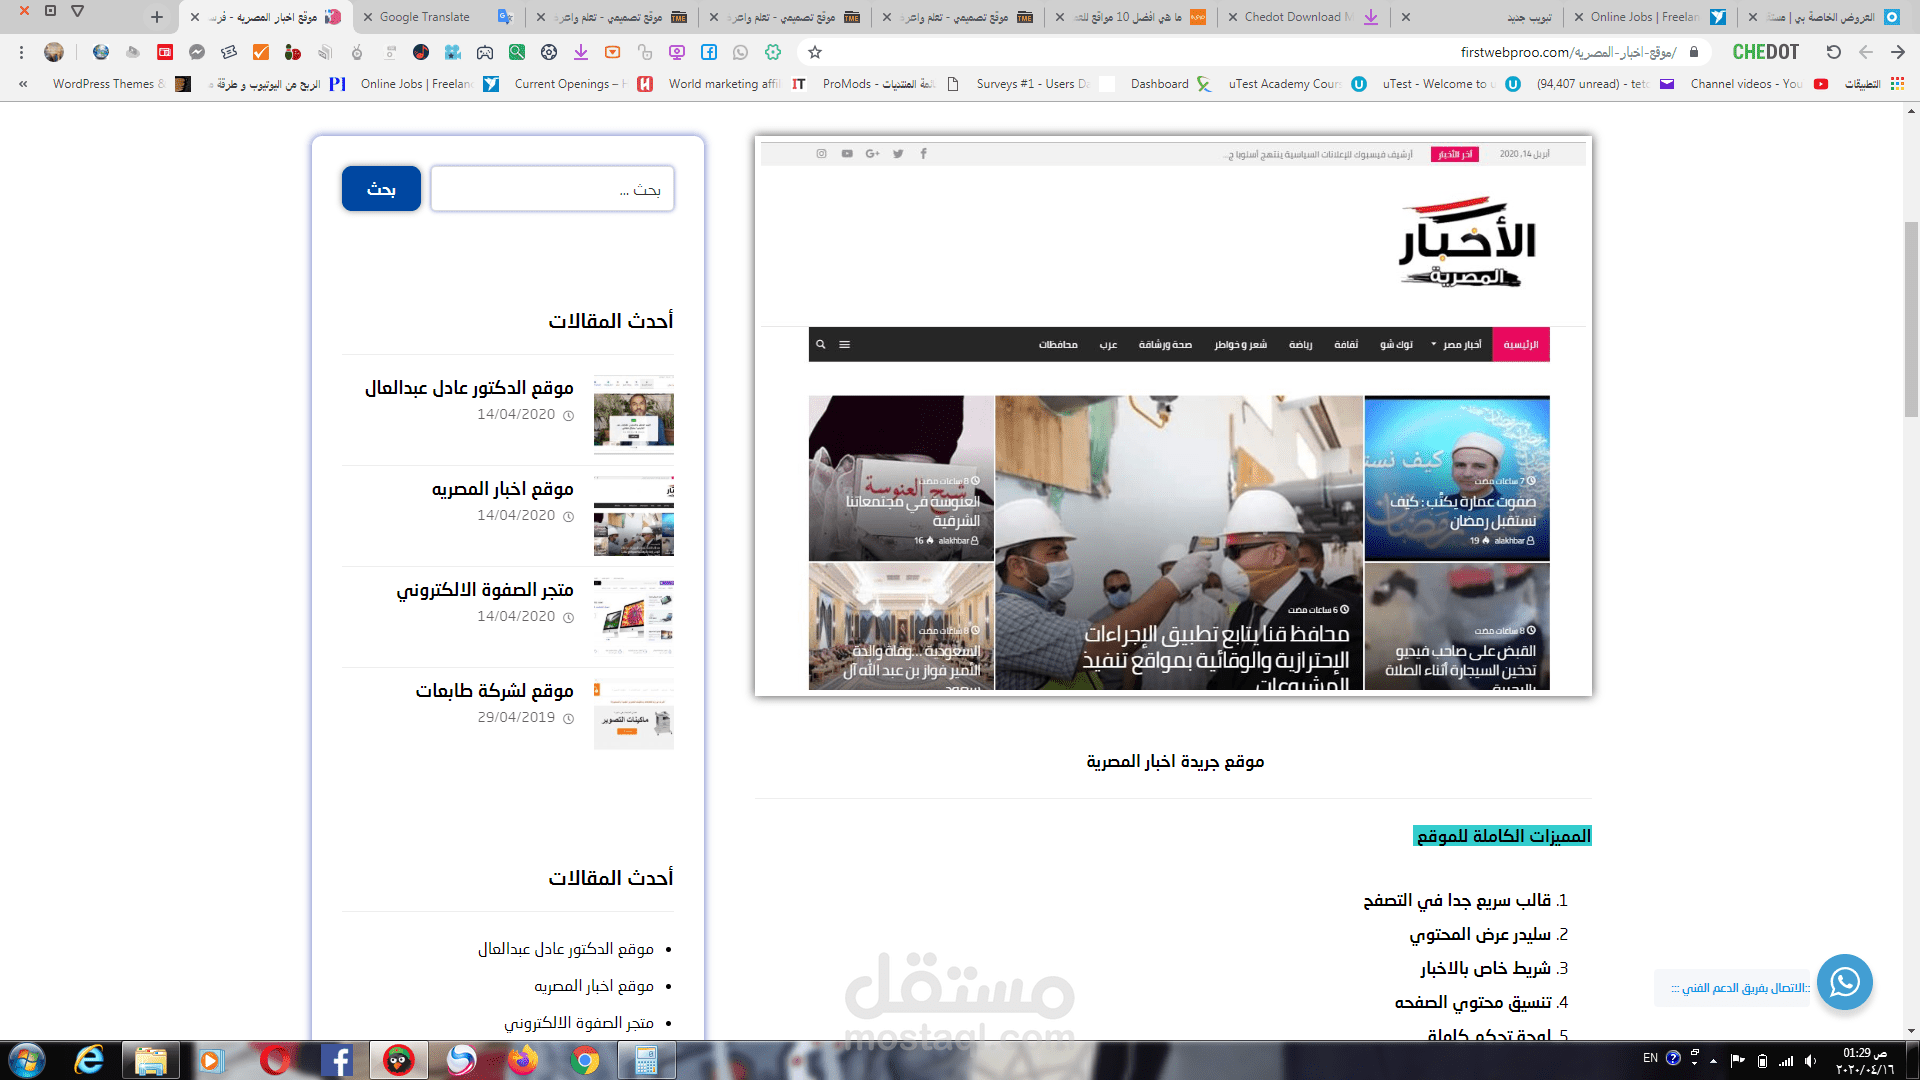Go forward using the right arrow icon
The height and width of the screenshot is (1080, 1920).
(x=1898, y=52)
